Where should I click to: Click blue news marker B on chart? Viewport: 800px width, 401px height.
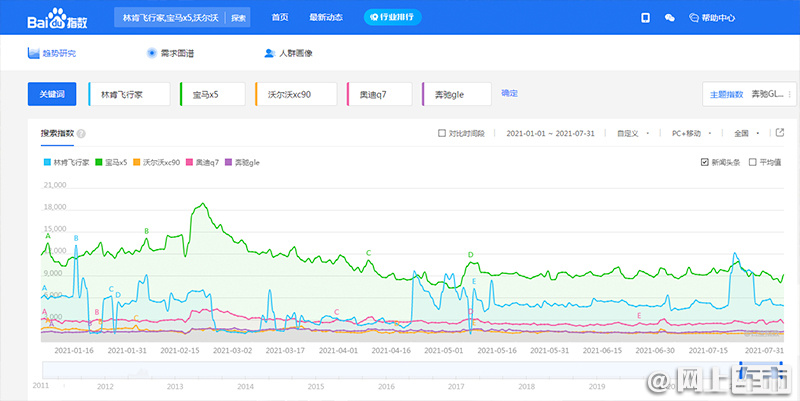[76, 238]
